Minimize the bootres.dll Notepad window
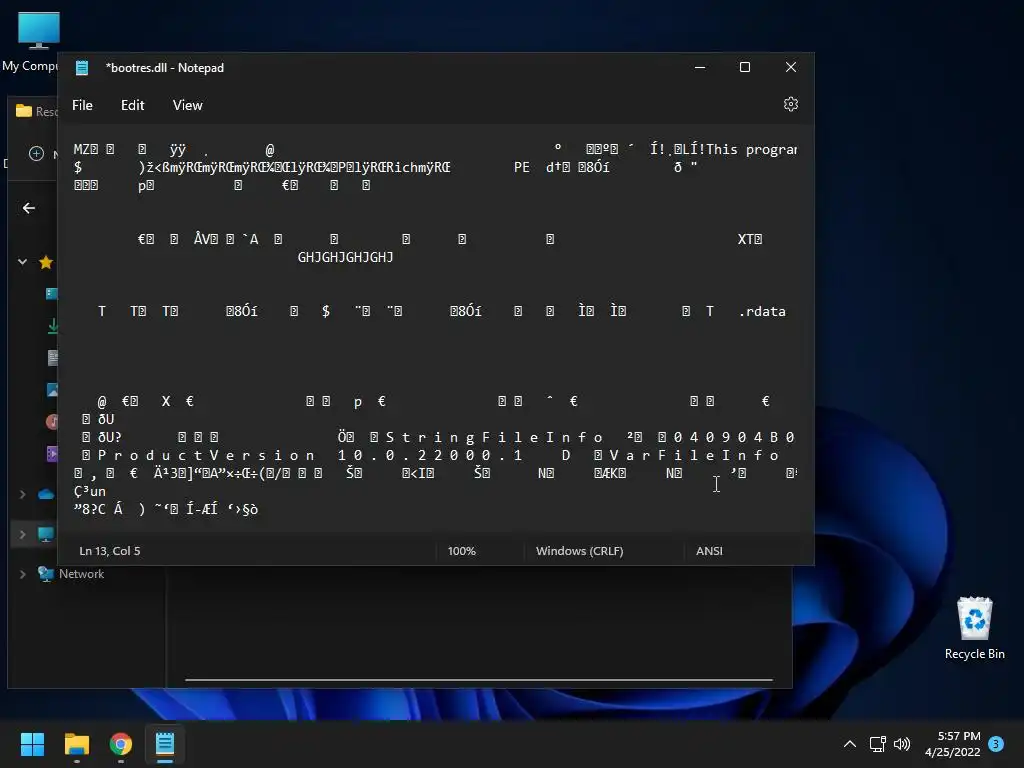Viewport: 1024px width, 768px height. coord(700,67)
